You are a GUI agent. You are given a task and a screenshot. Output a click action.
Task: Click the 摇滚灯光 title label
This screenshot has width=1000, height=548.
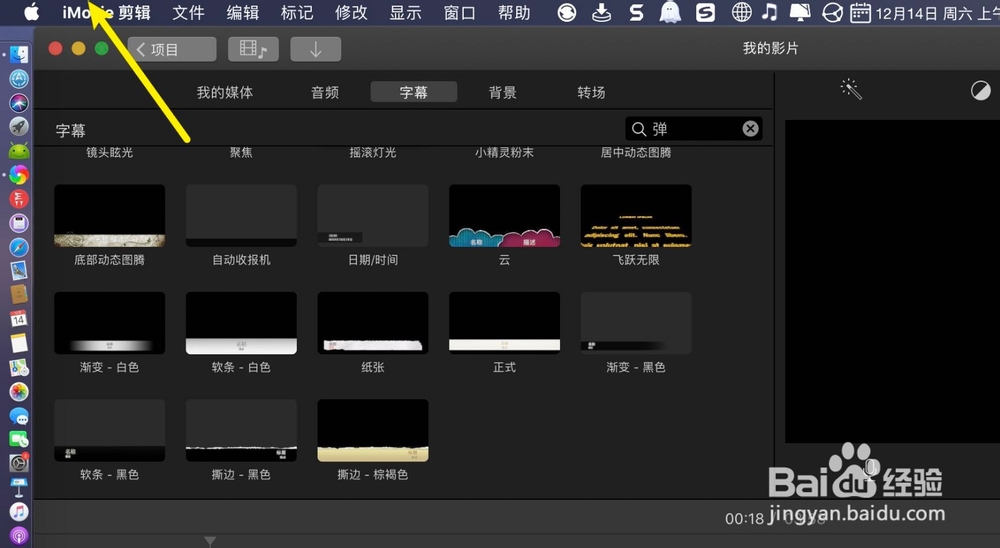coord(372,152)
